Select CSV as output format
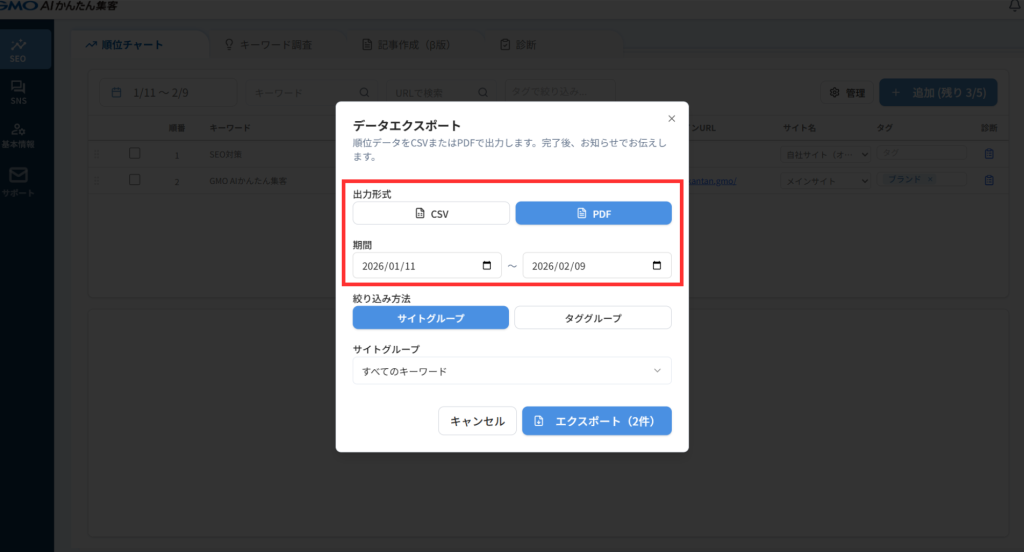This screenshot has width=1024, height=552. click(x=431, y=214)
